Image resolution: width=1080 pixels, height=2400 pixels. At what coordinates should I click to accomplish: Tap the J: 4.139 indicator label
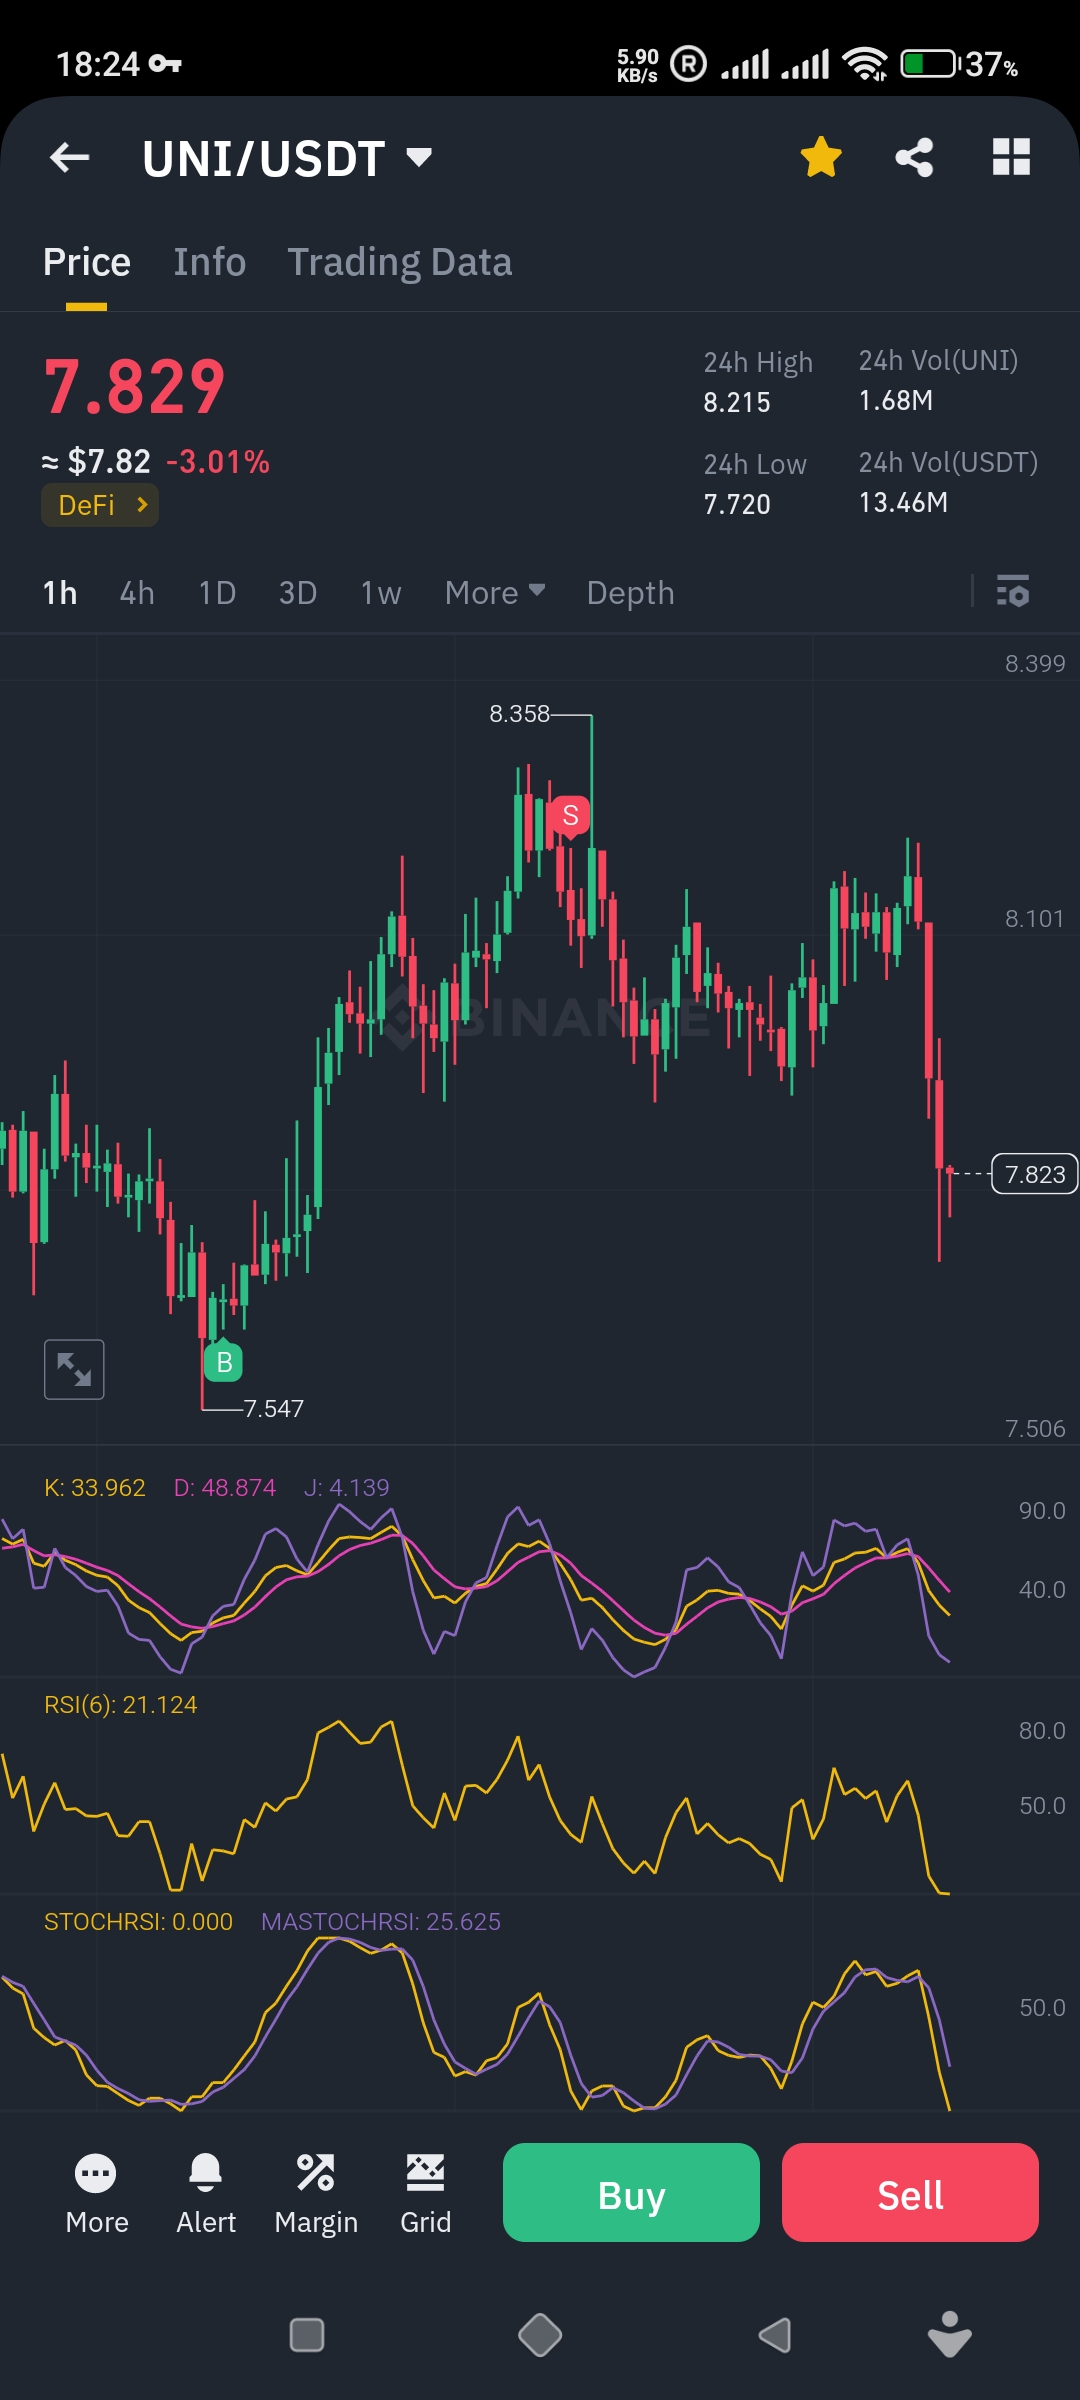tap(347, 1487)
